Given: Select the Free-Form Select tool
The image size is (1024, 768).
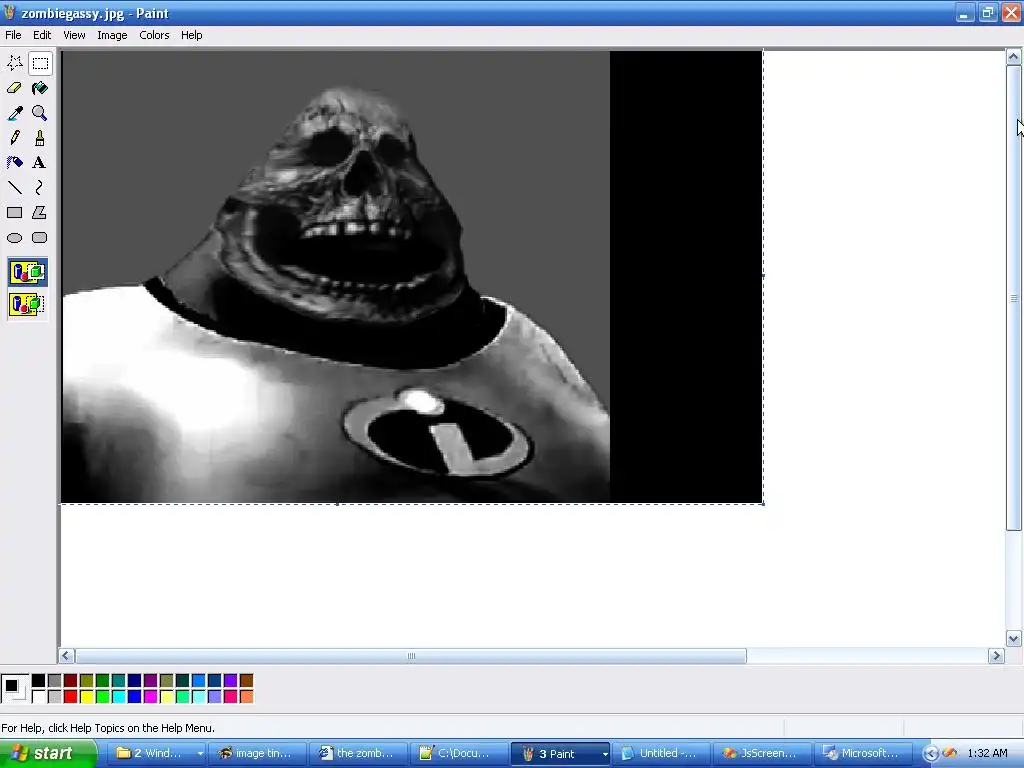Looking at the screenshot, I should pos(15,63).
